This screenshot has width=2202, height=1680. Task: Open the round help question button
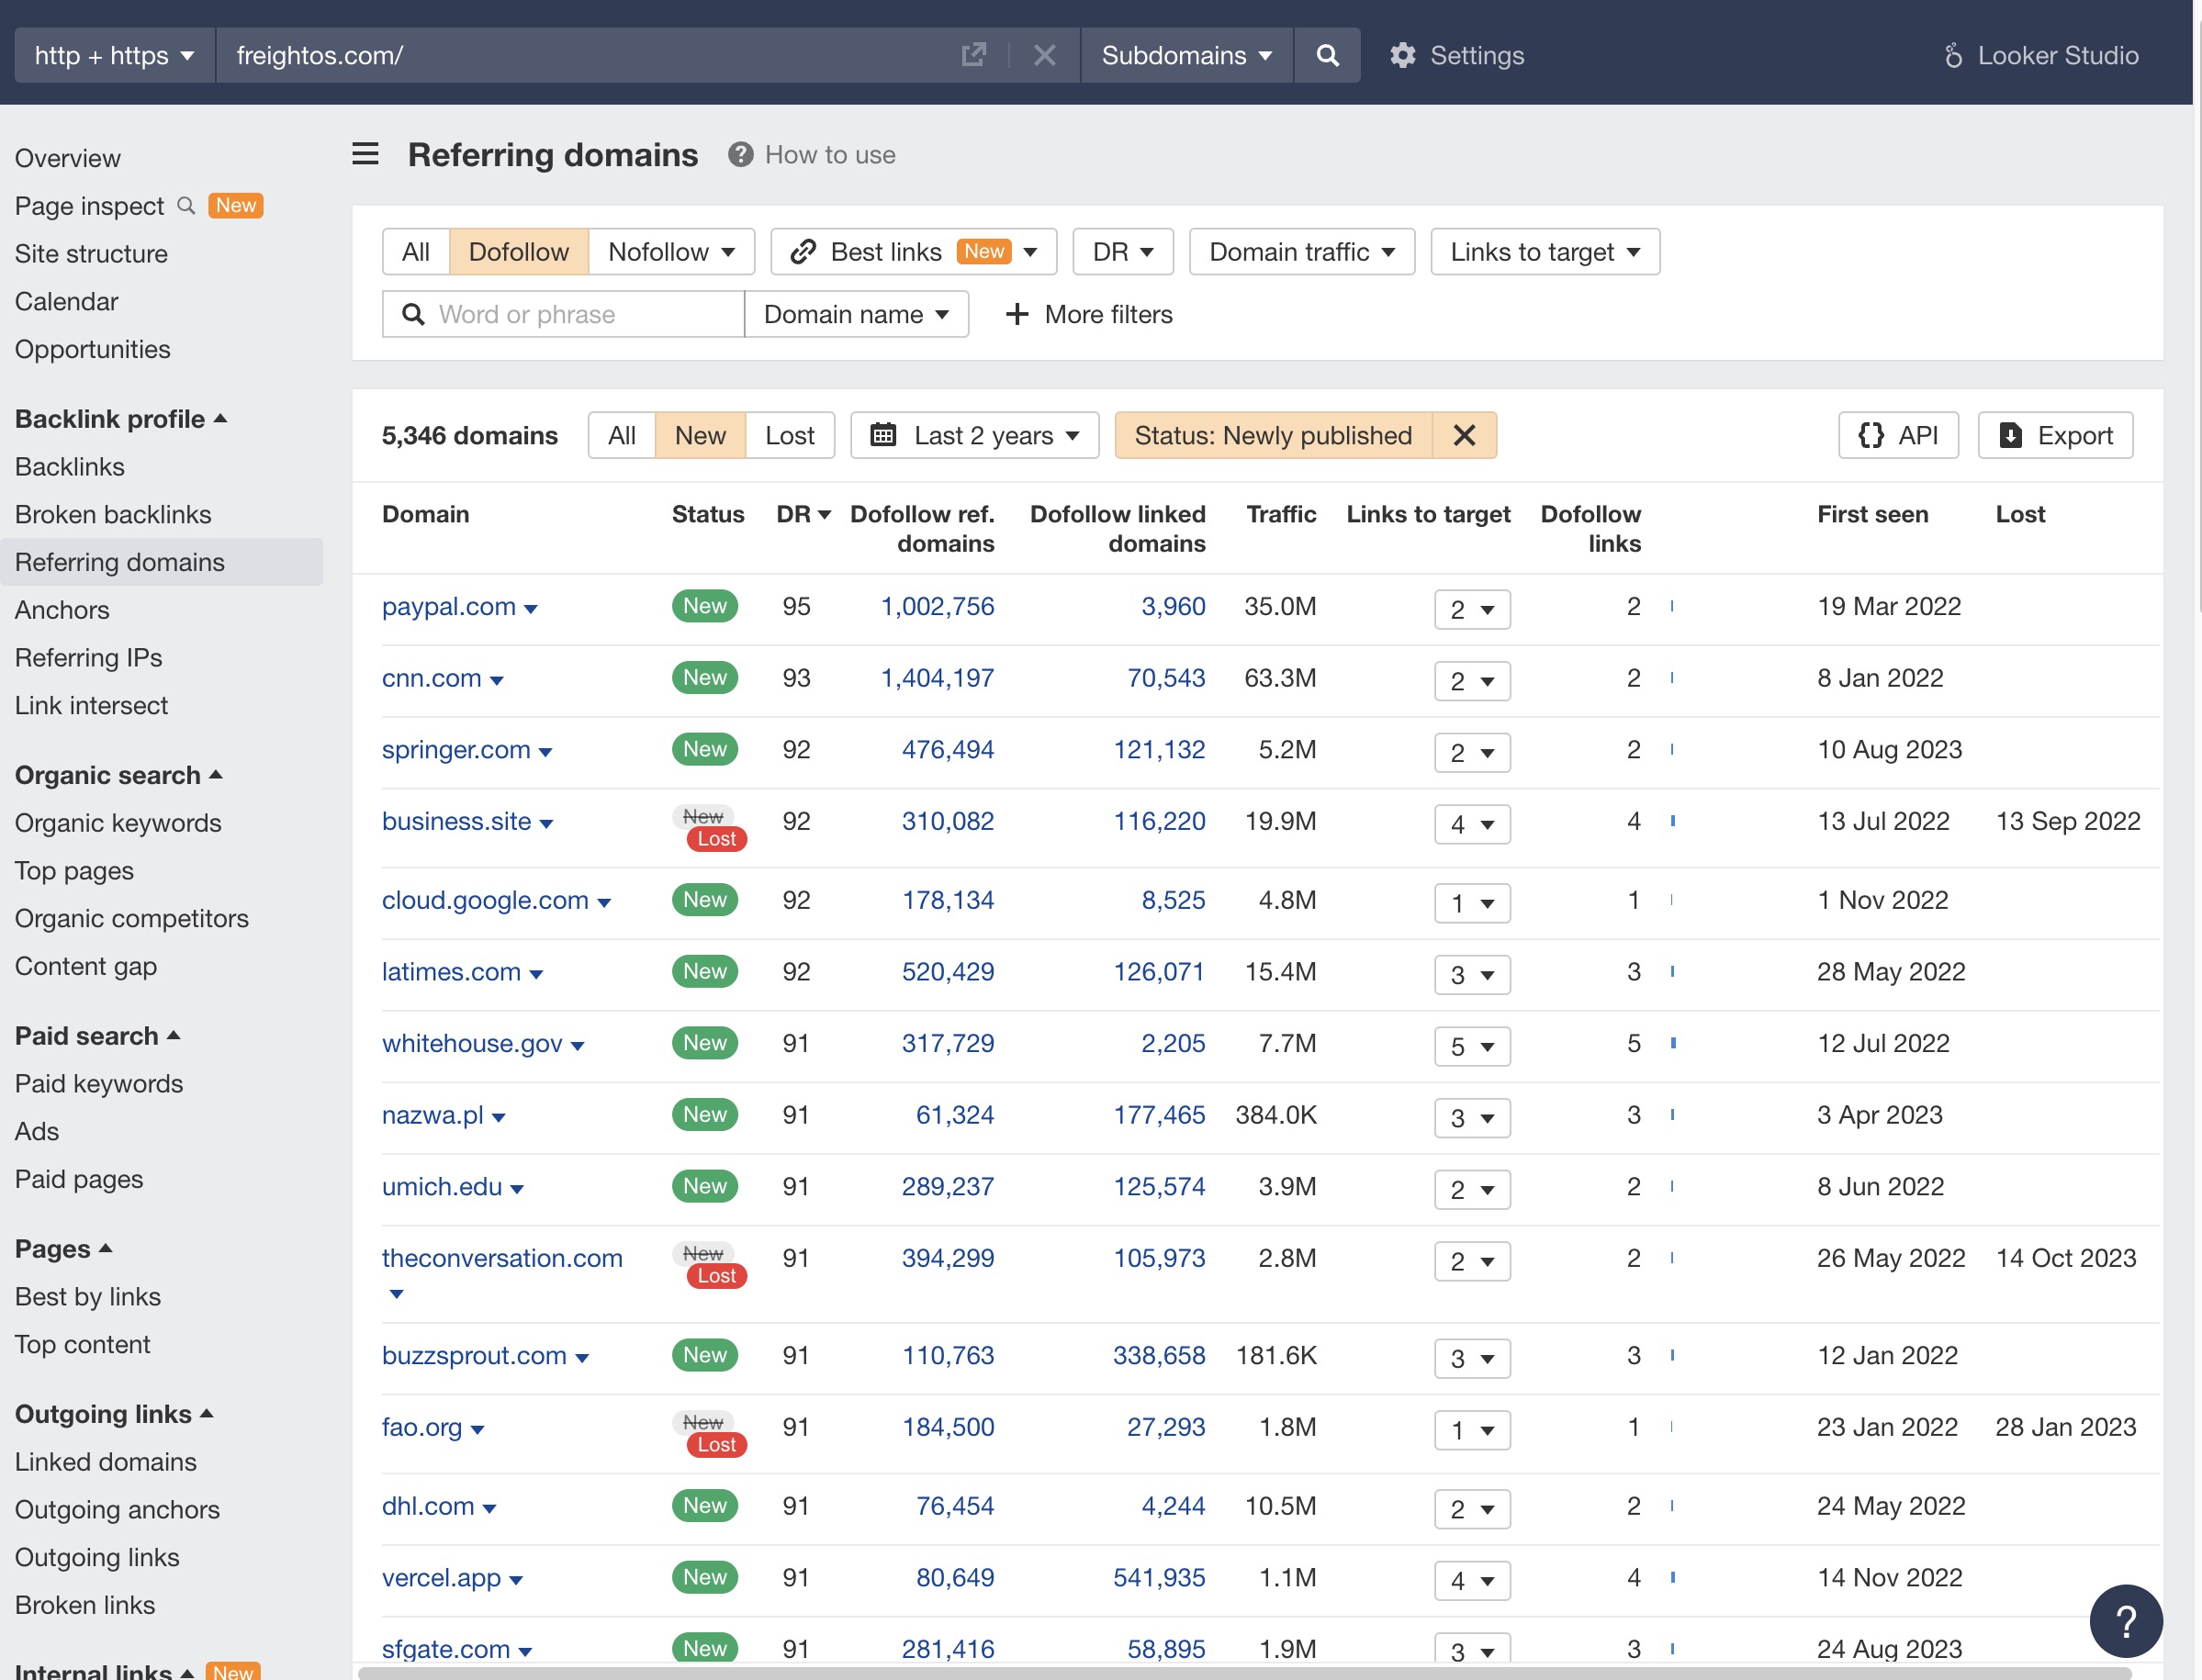coord(2125,1620)
